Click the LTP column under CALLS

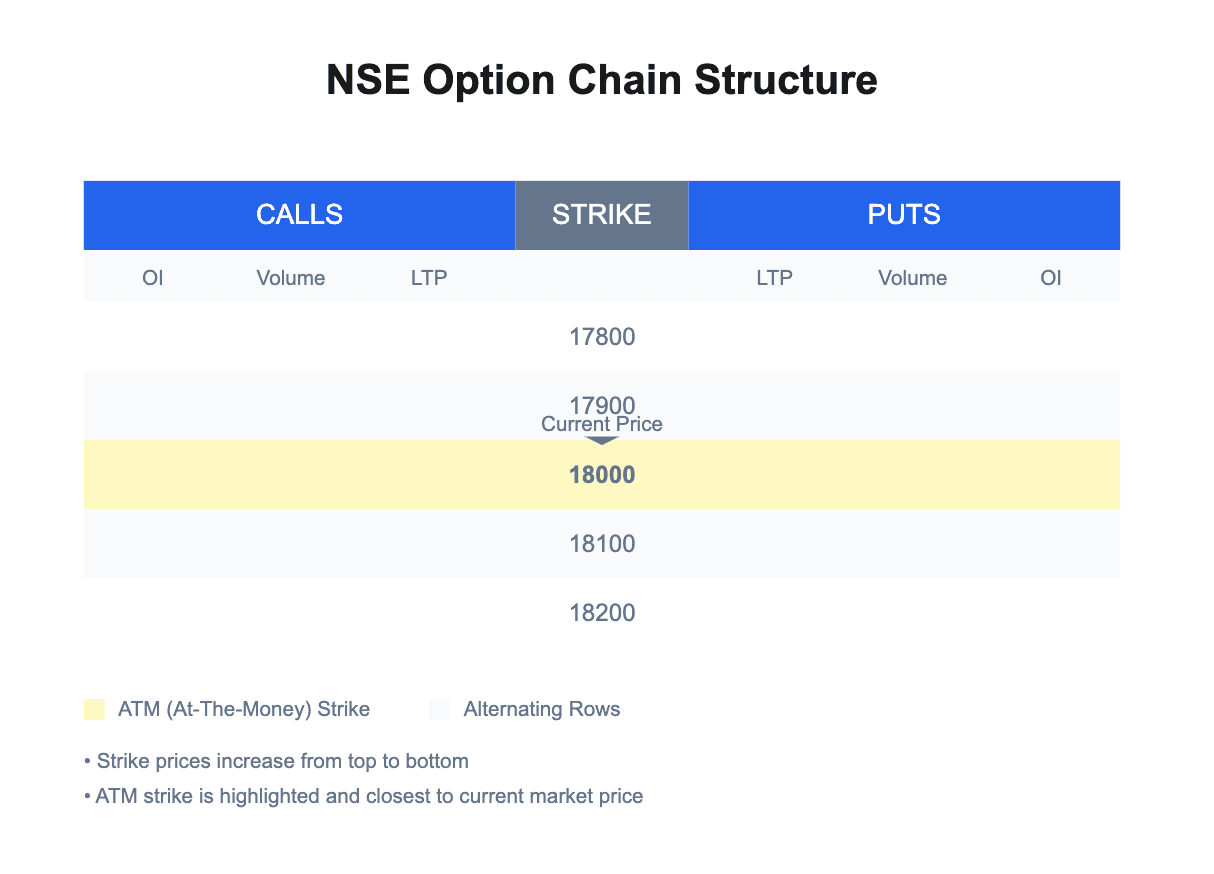[429, 278]
